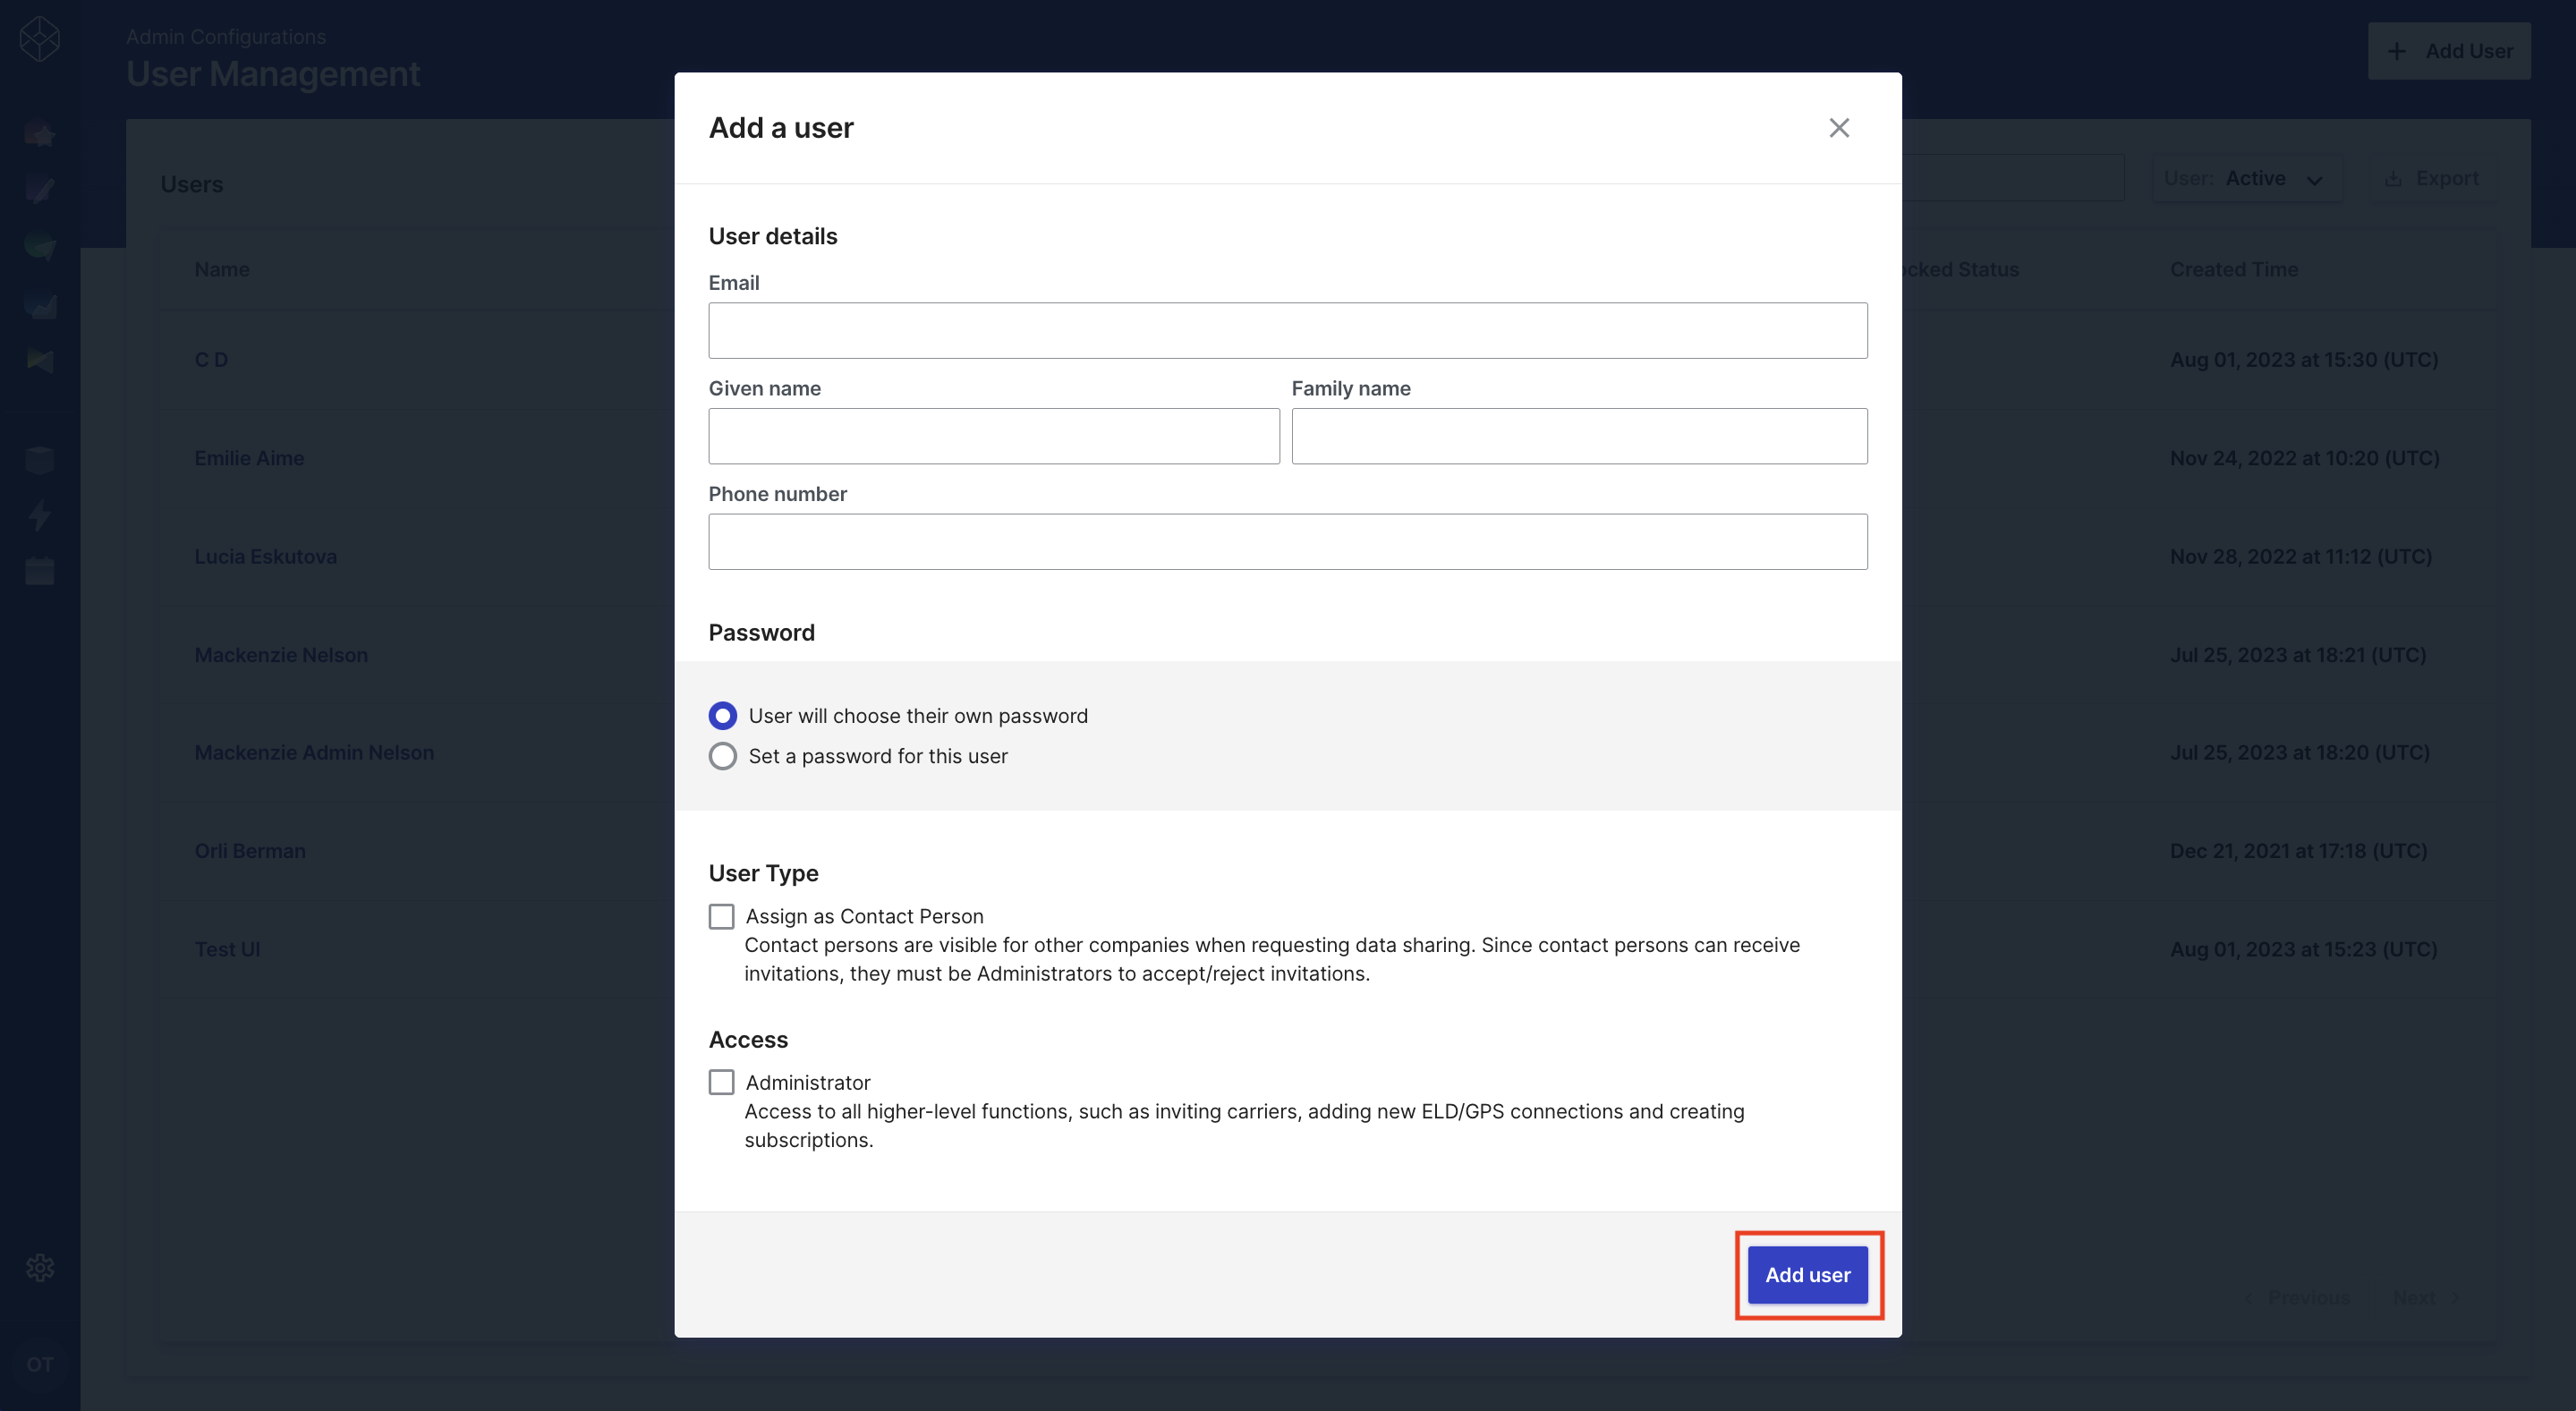Screen dimensions: 2576x1411
Task: Select 'User will choose their own password'
Action: 723,715
